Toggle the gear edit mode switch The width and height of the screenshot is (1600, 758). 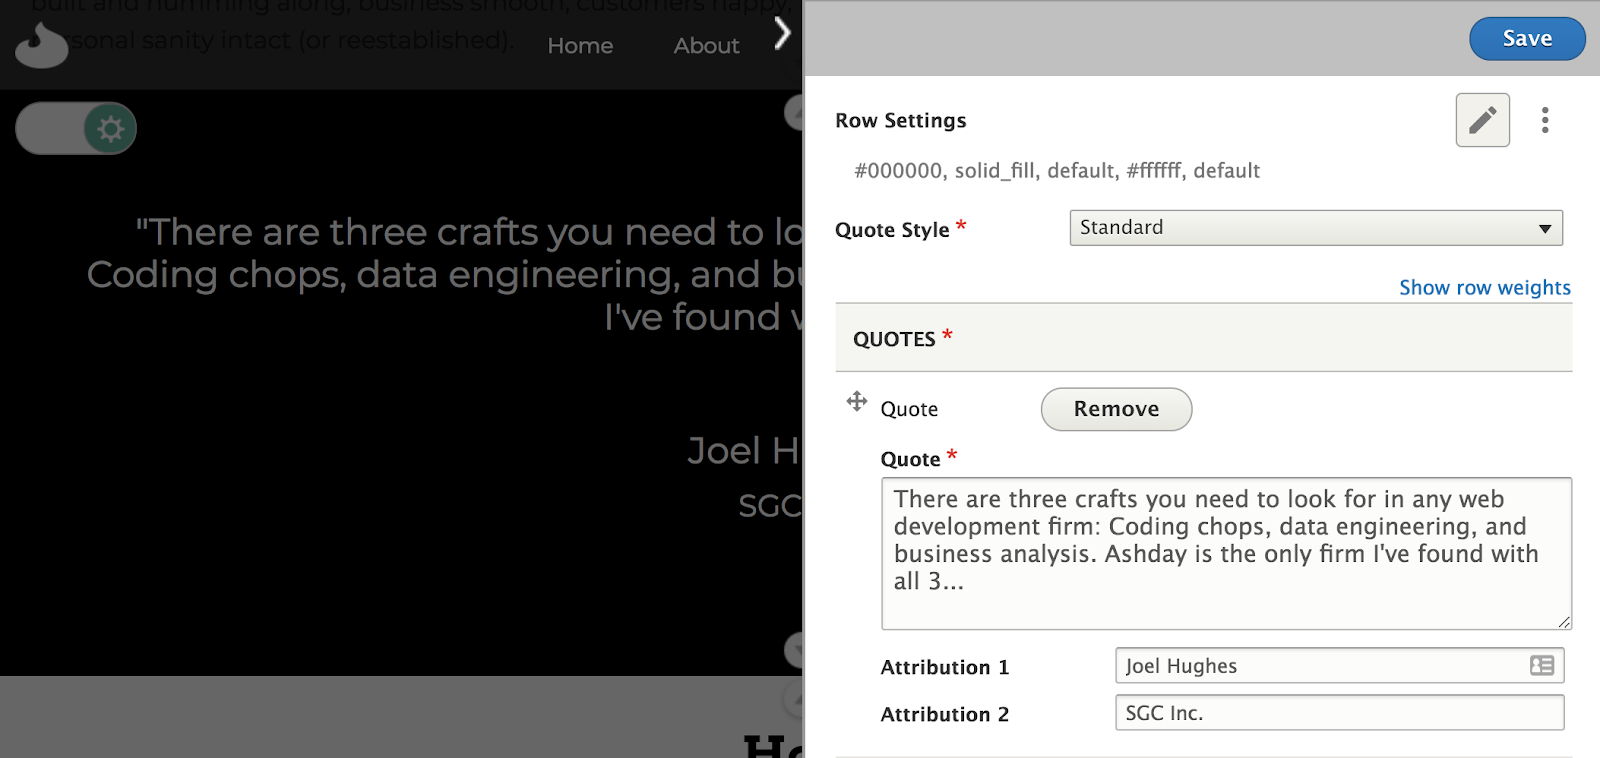point(76,128)
